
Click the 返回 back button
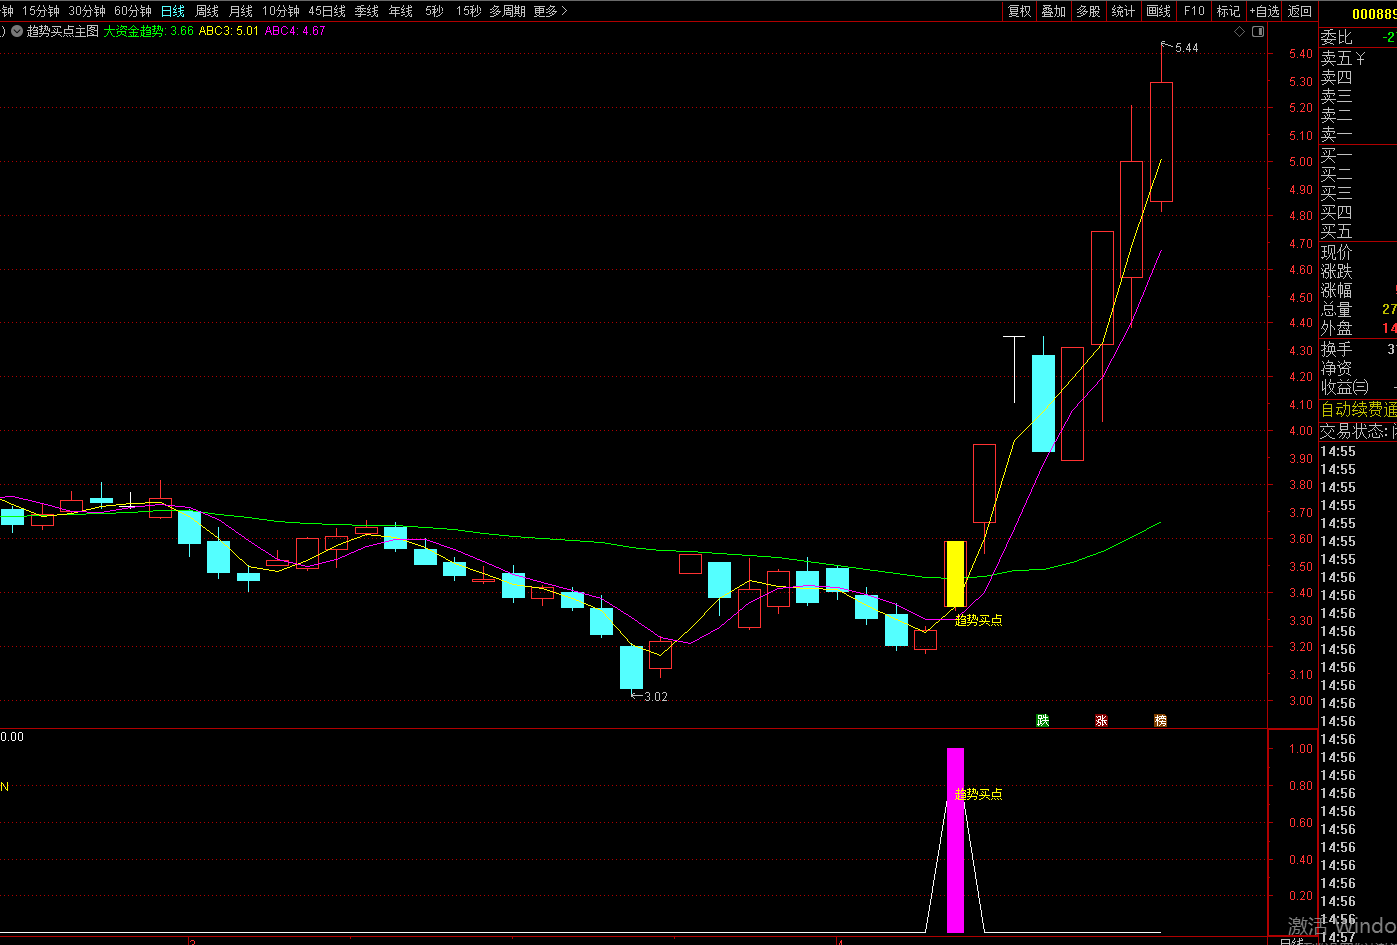[x=1299, y=11]
